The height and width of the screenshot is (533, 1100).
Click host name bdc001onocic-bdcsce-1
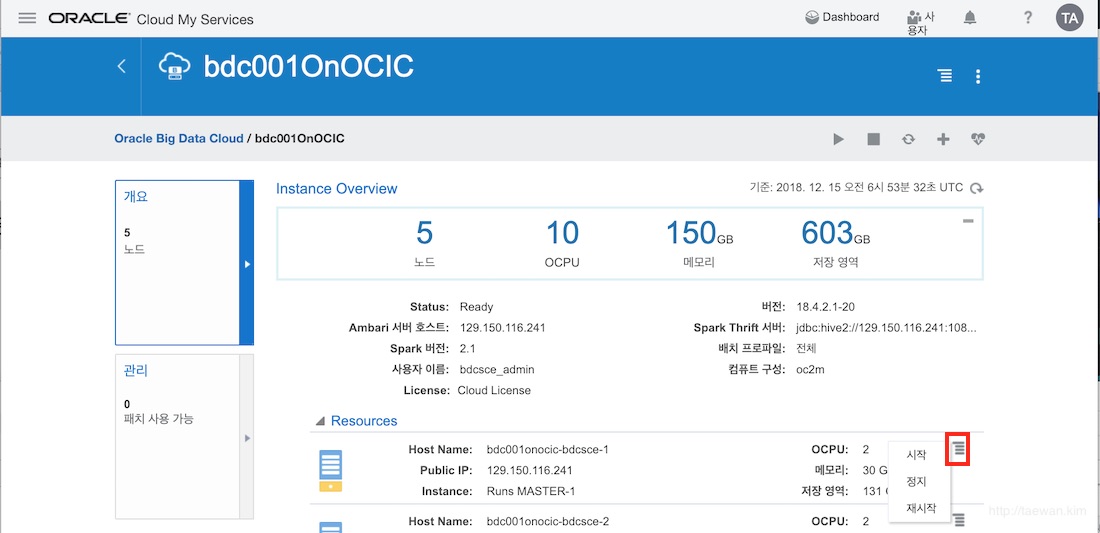pos(547,450)
